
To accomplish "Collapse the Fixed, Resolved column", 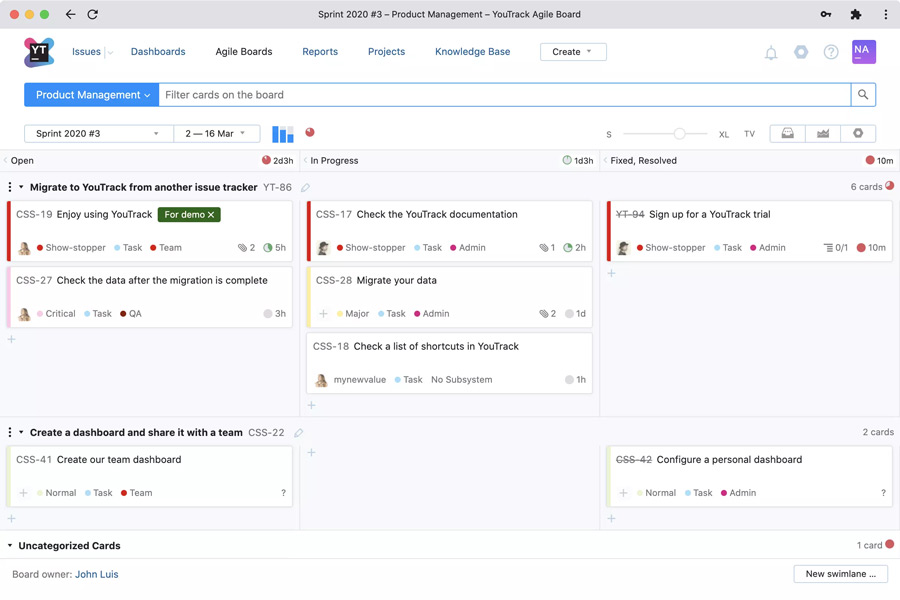I will (605, 161).
